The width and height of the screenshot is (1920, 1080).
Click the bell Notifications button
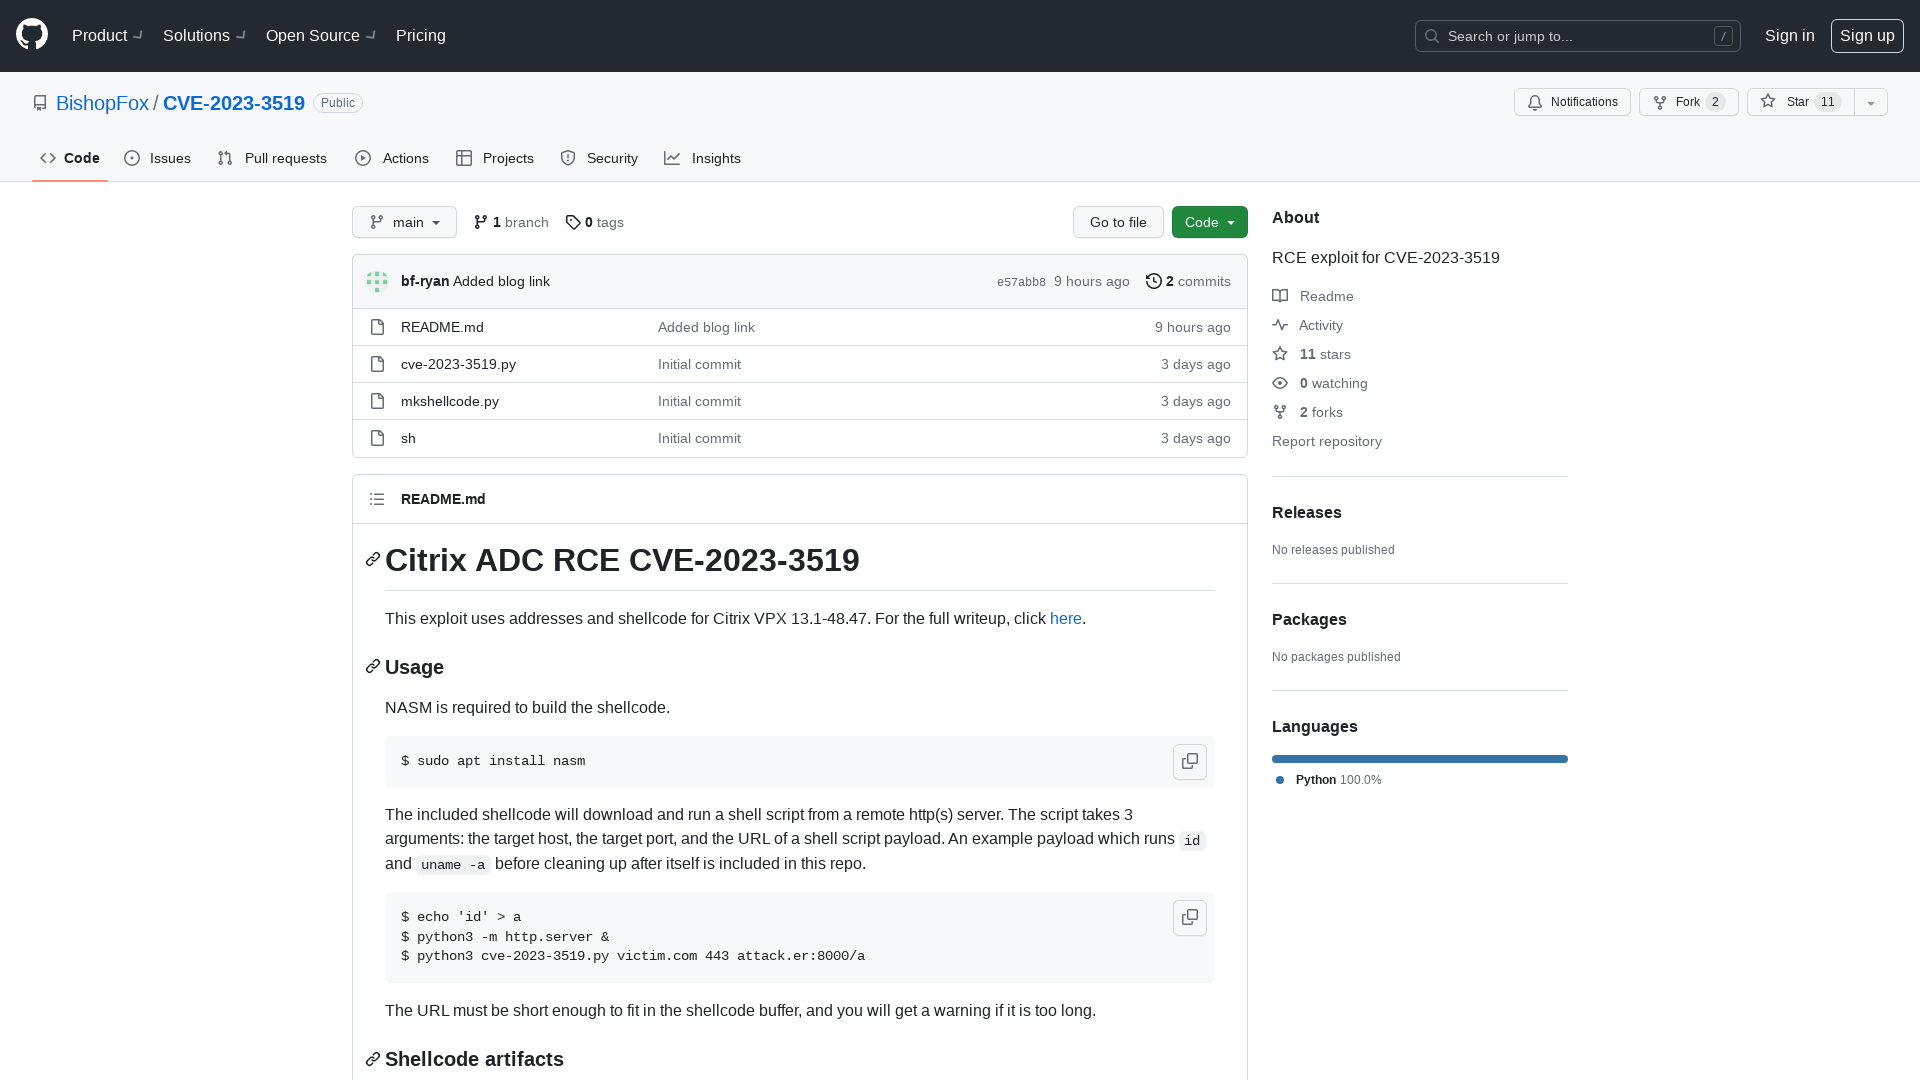tap(1572, 102)
